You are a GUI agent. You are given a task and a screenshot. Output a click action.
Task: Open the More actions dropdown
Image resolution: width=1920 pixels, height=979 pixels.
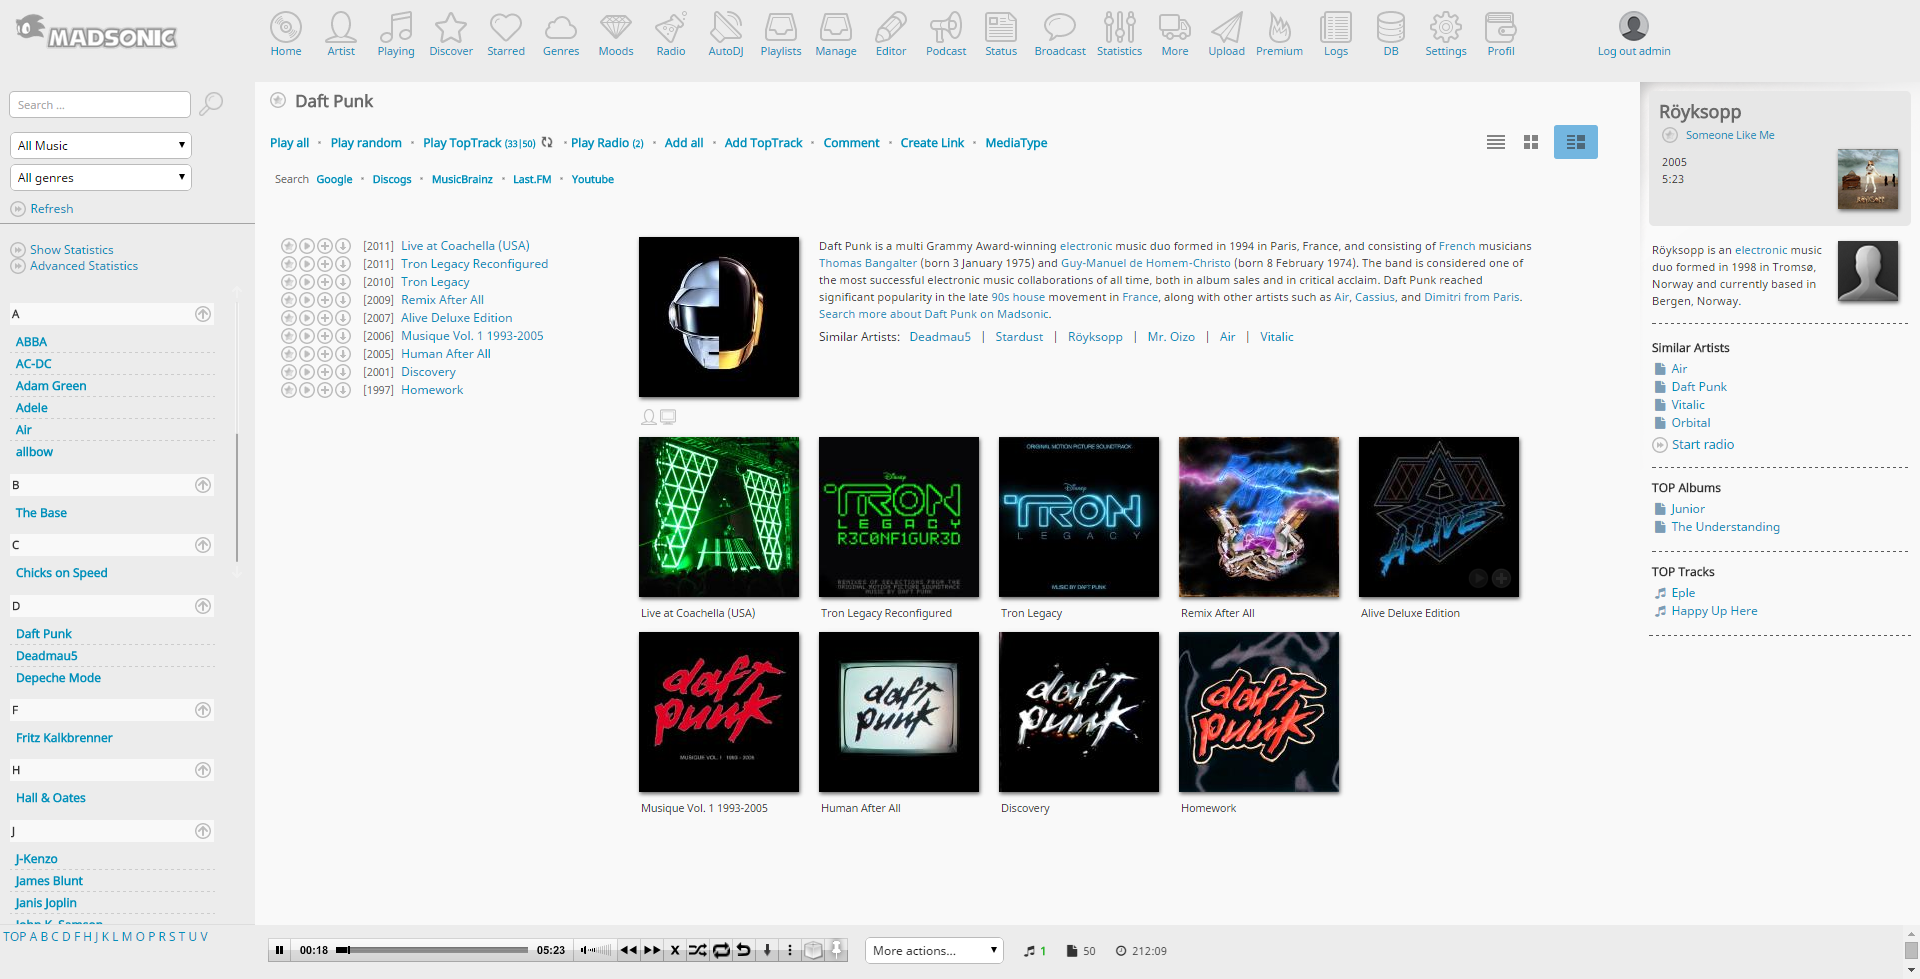(x=933, y=951)
